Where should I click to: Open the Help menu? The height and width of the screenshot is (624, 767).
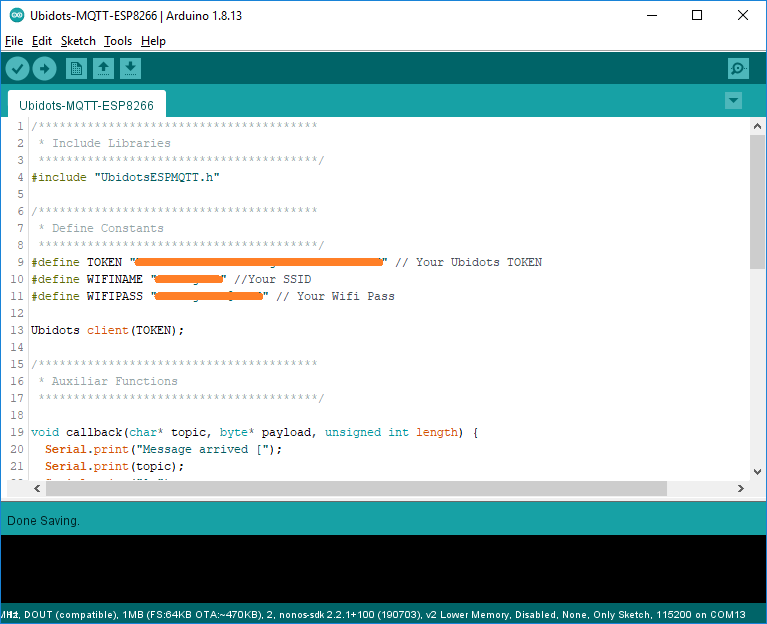coord(153,41)
